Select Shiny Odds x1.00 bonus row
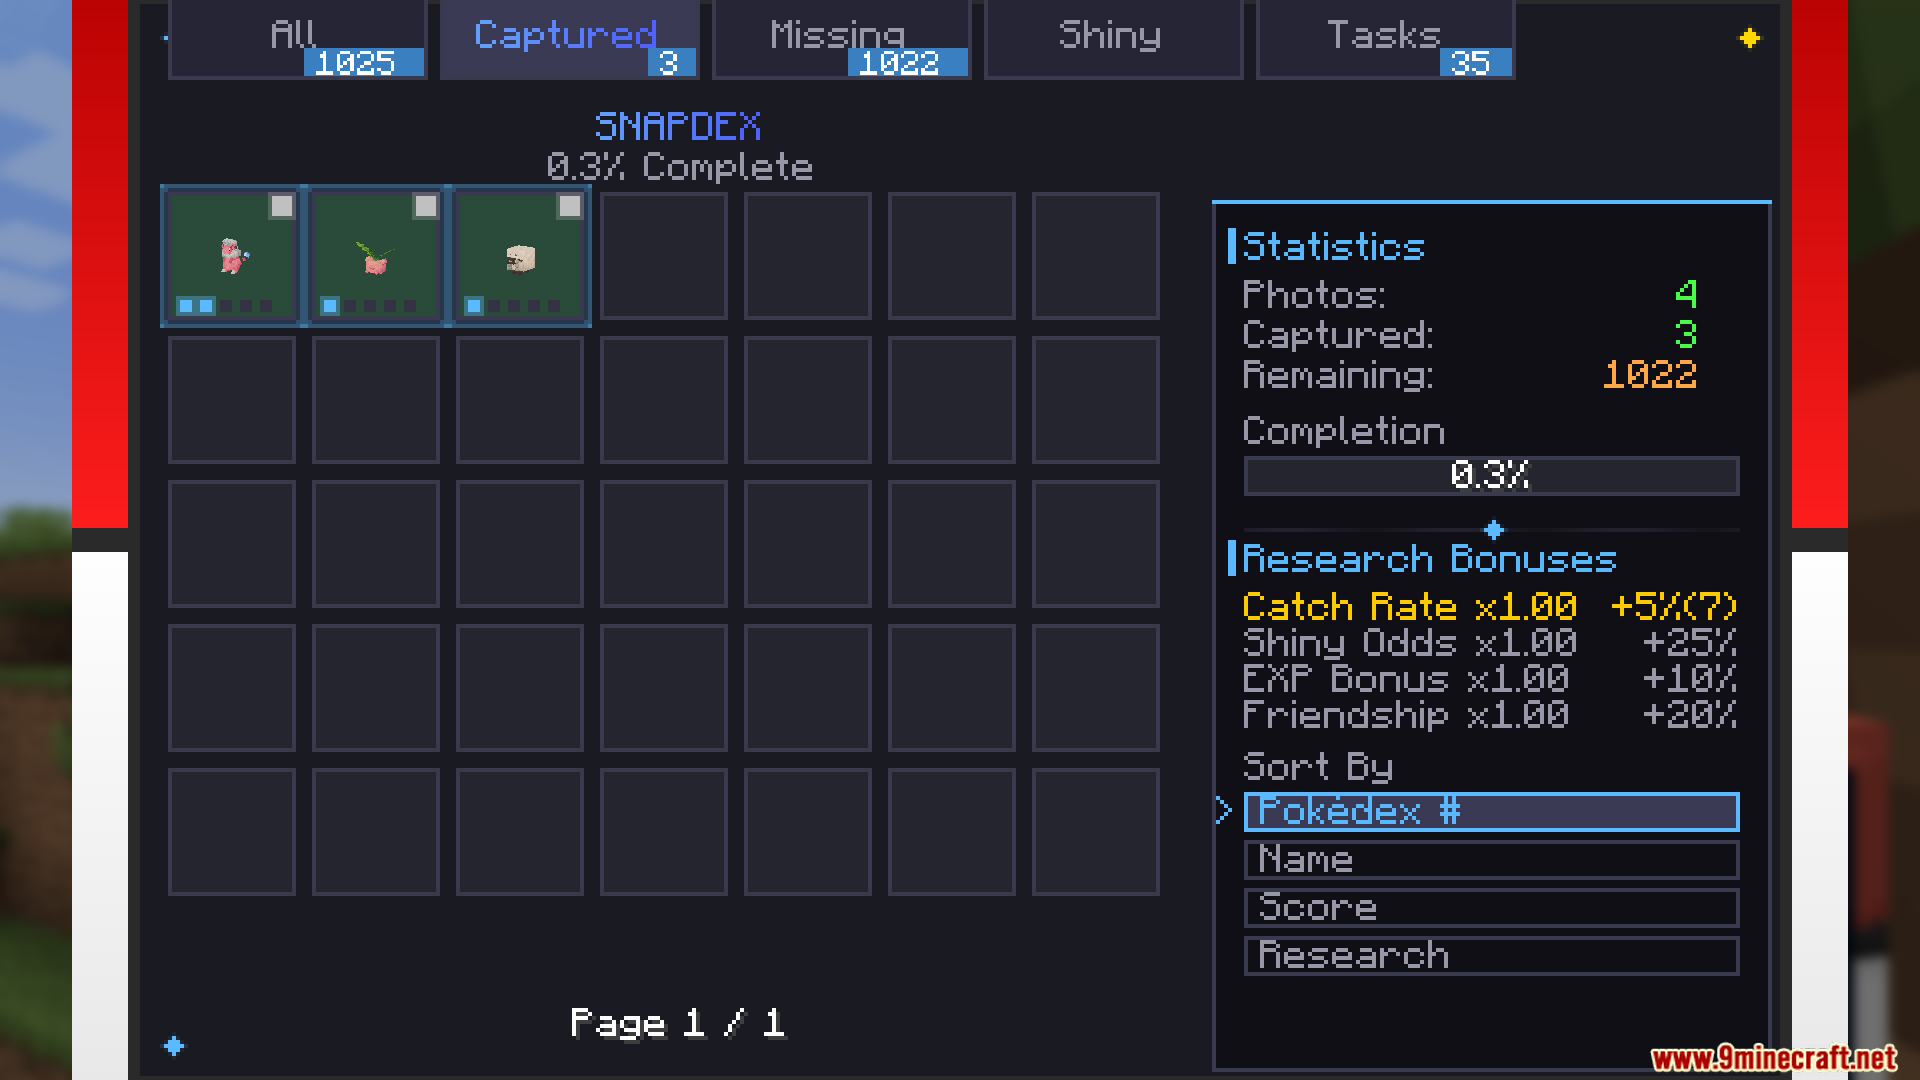Image resolution: width=1920 pixels, height=1080 pixels. coord(1490,643)
